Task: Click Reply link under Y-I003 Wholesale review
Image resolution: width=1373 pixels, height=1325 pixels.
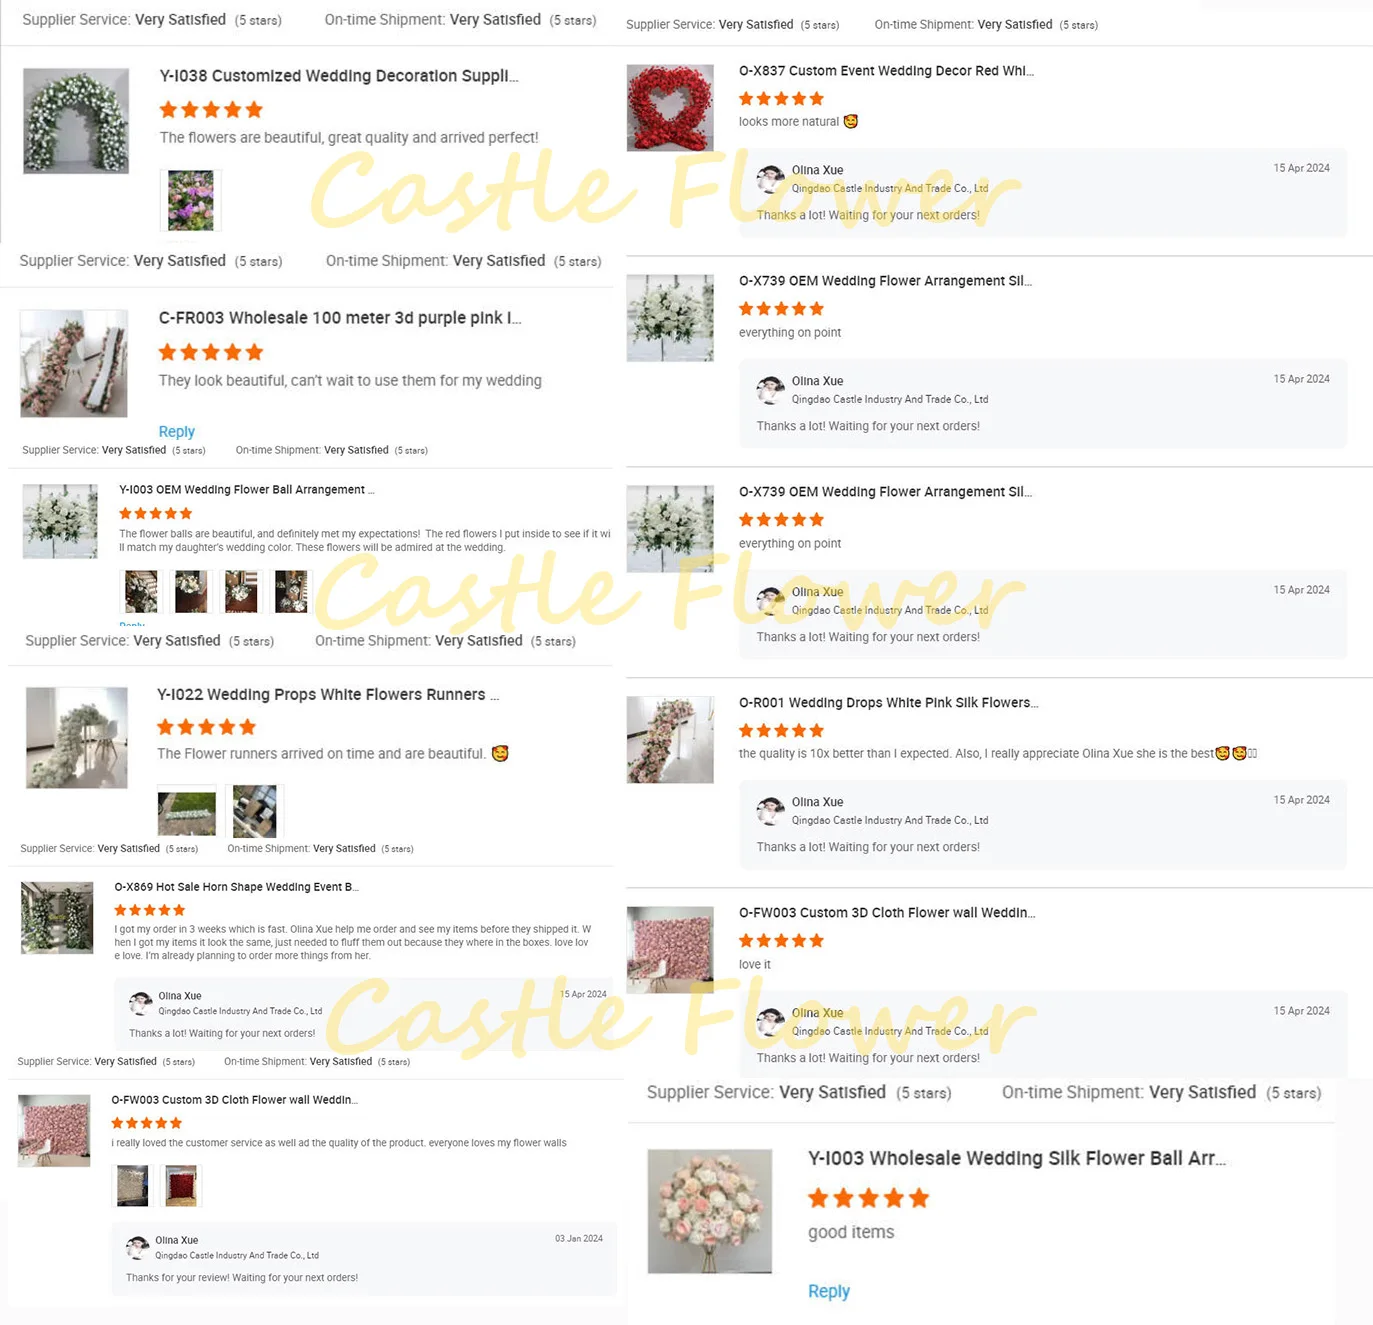Action: pos(828,1291)
